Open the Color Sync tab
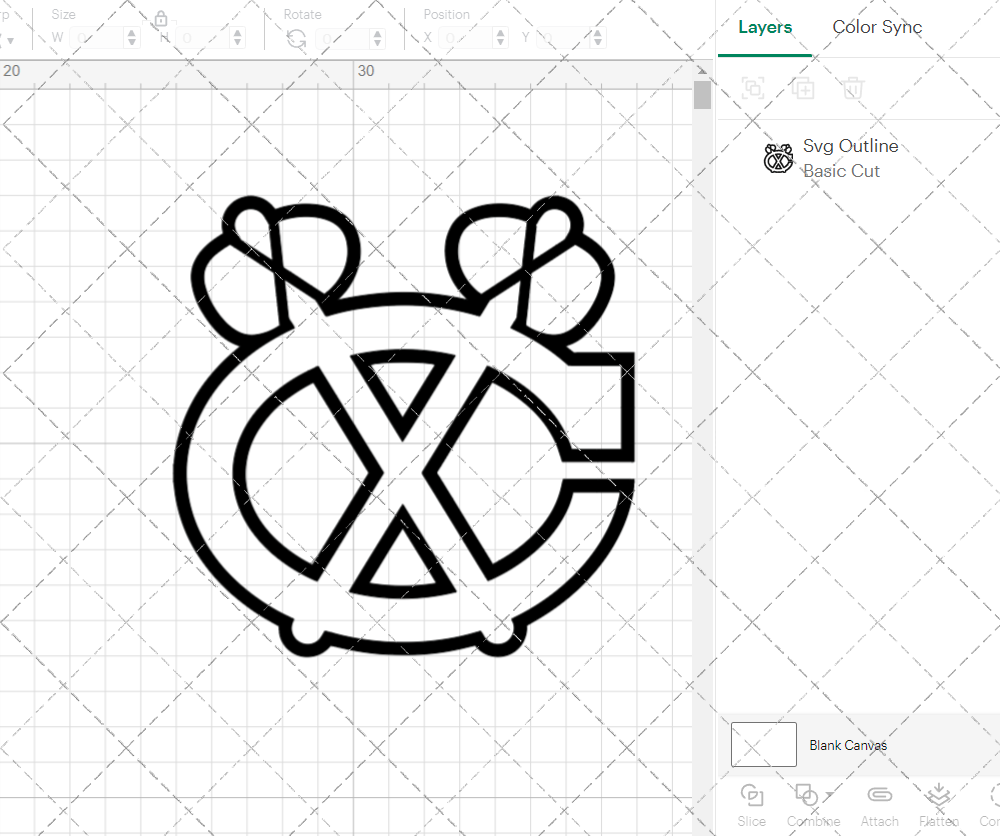This screenshot has width=1000, height=836. coord(877,27)
